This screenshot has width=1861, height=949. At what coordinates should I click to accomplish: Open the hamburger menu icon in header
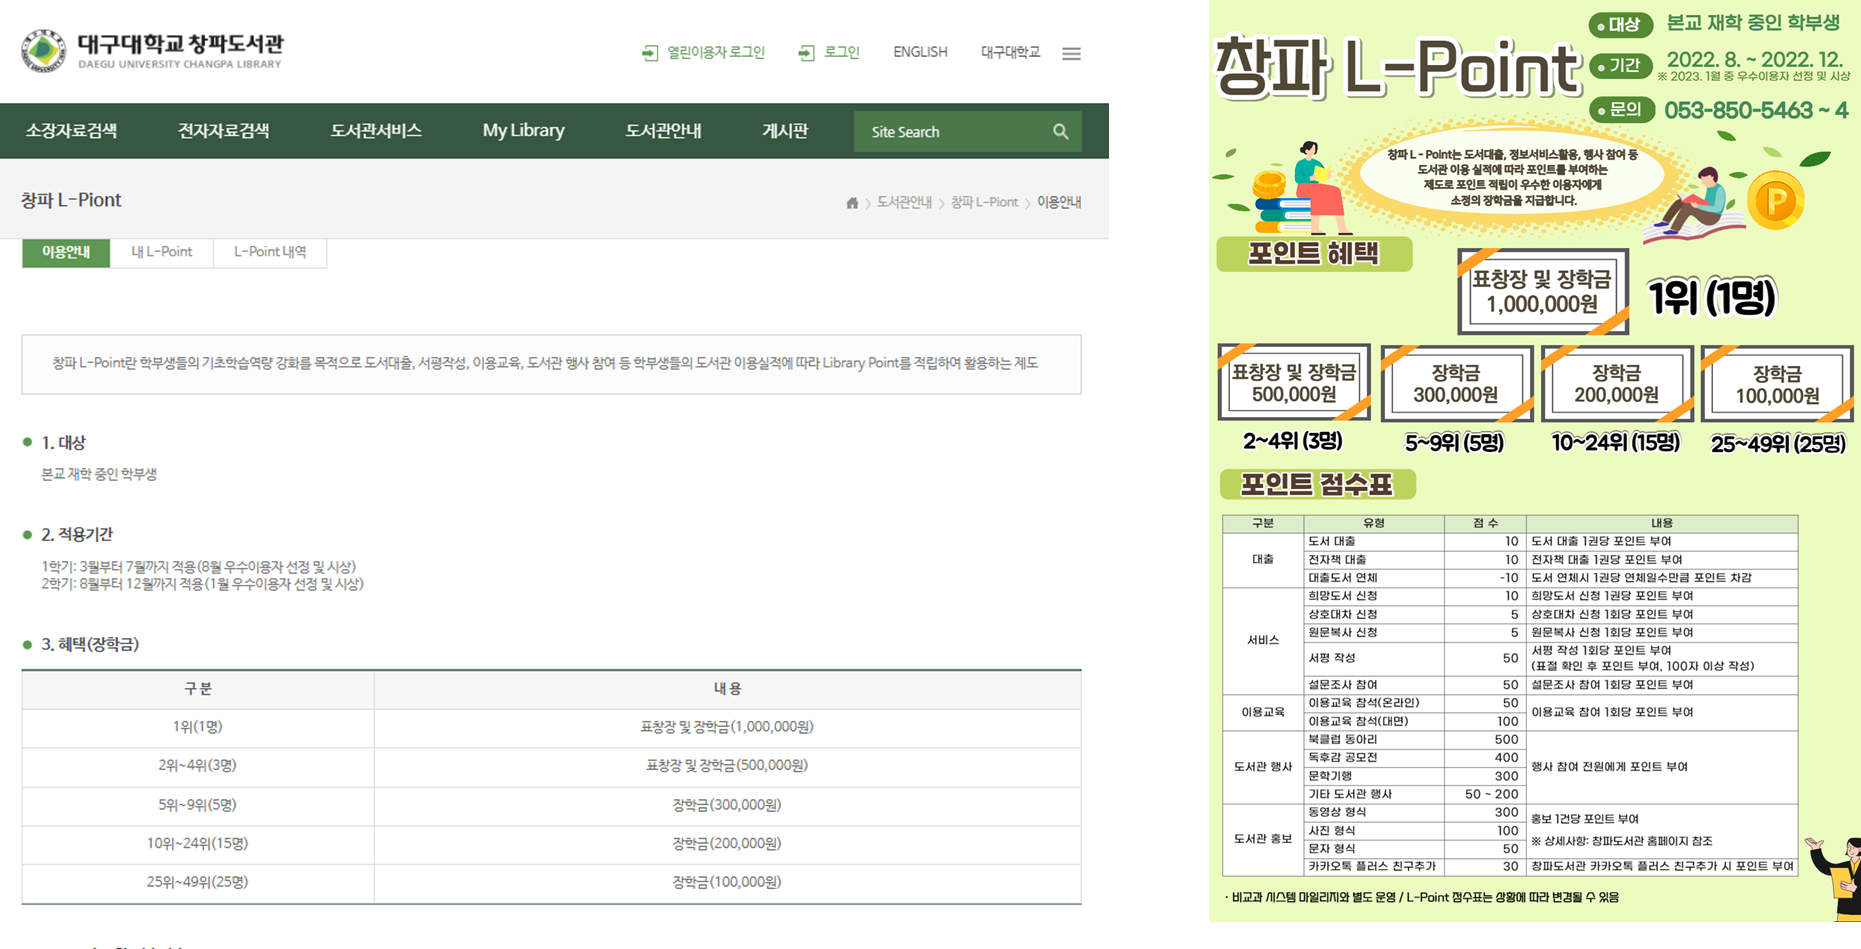click(x=1071, y=53)
